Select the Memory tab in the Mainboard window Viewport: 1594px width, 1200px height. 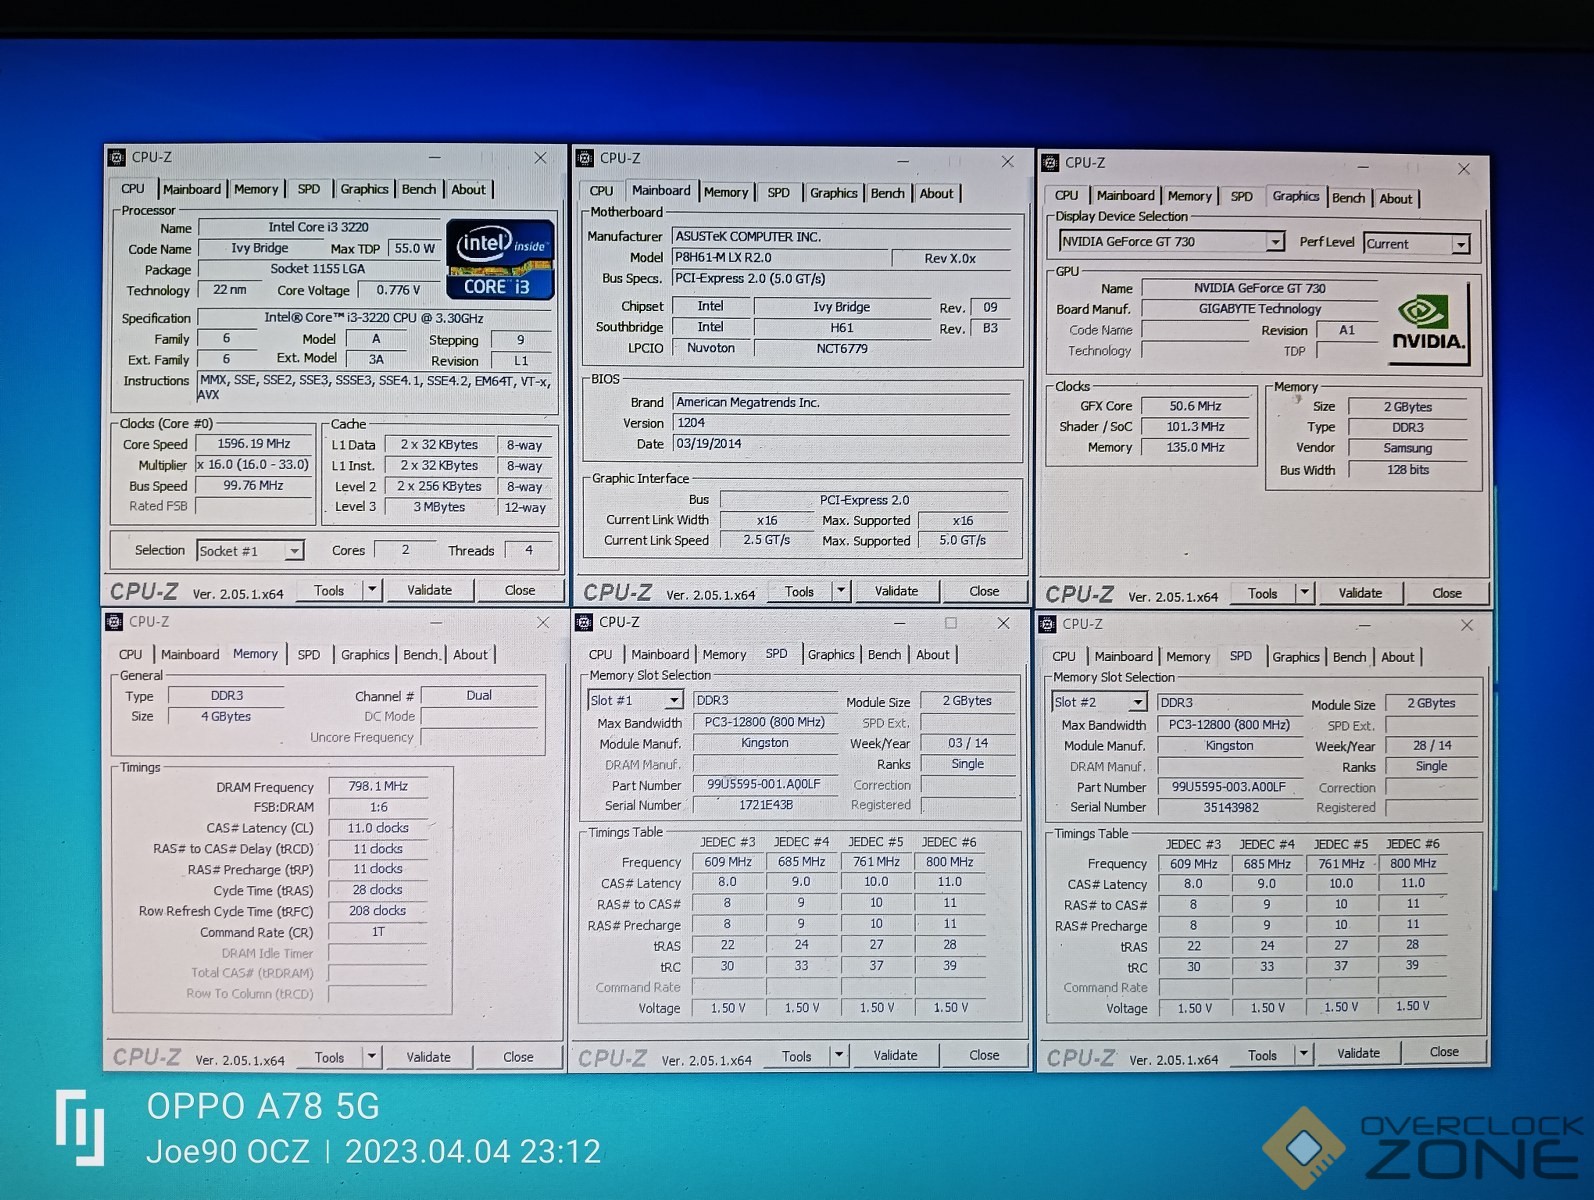click(x=726, y=192)
